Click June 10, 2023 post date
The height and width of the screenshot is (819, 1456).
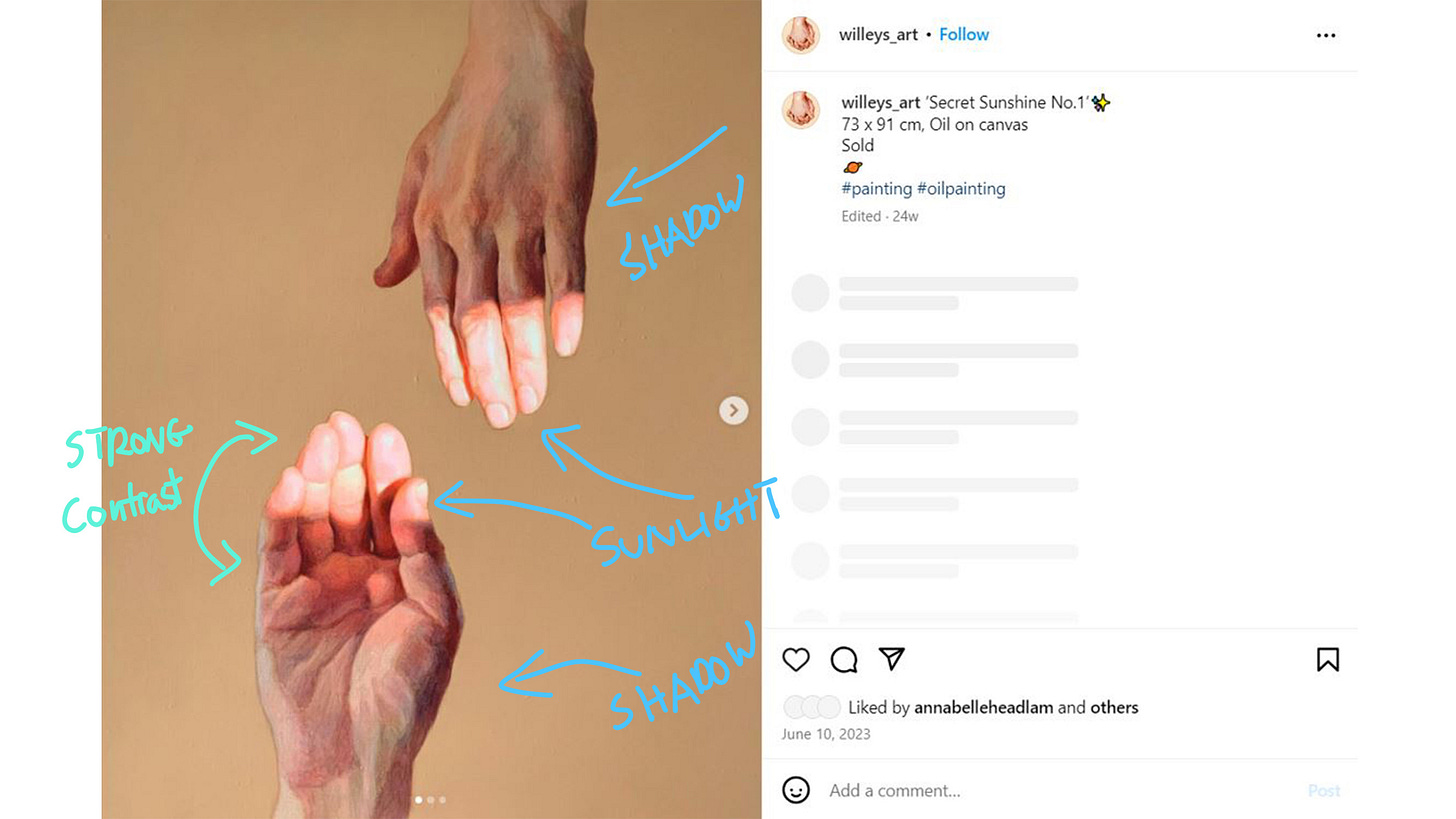[x=826, y=734]
